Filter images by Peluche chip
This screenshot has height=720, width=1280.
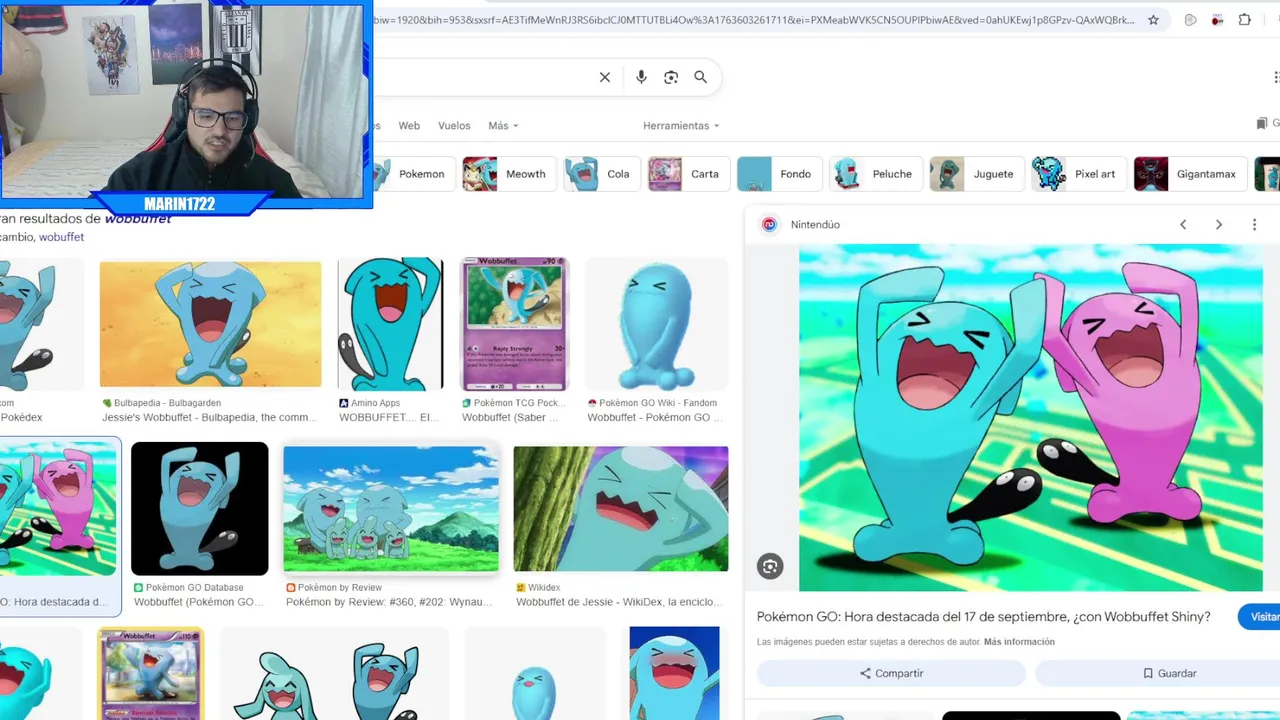pyautogui.click(x=876, y=174)
